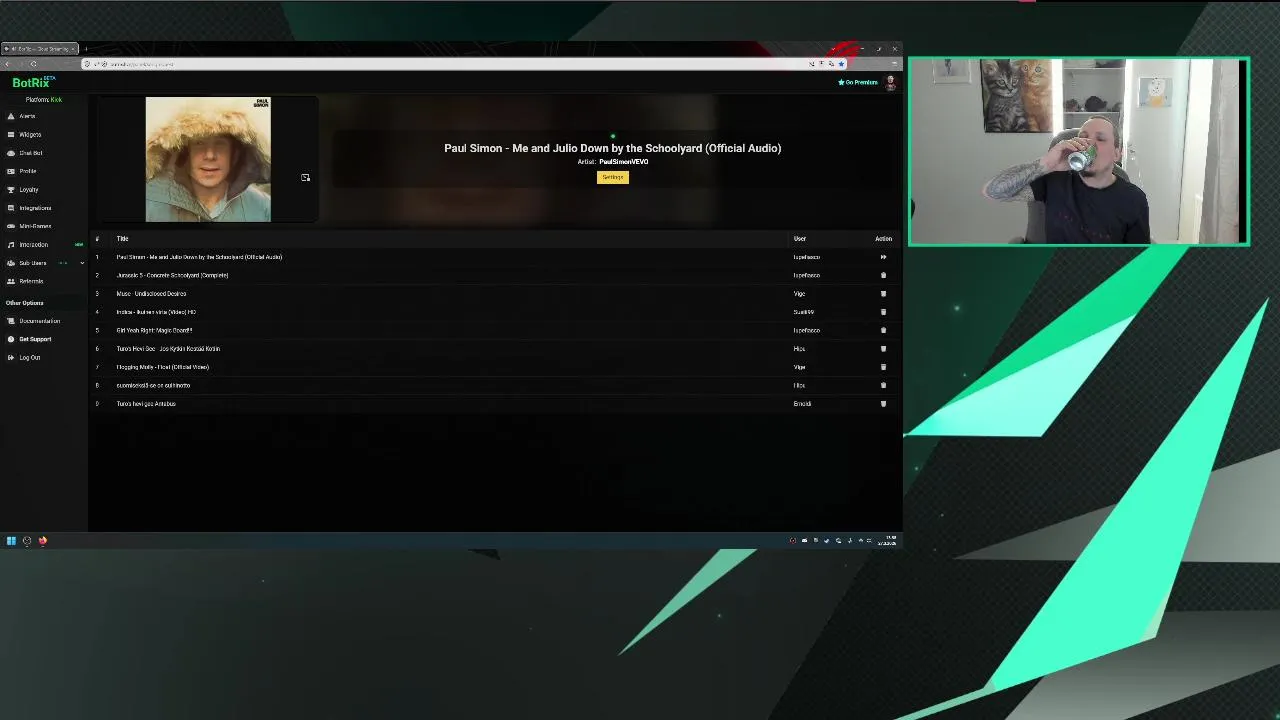
Task: Click the Other Options sidebar heading
Action: (x=25, y=303)
